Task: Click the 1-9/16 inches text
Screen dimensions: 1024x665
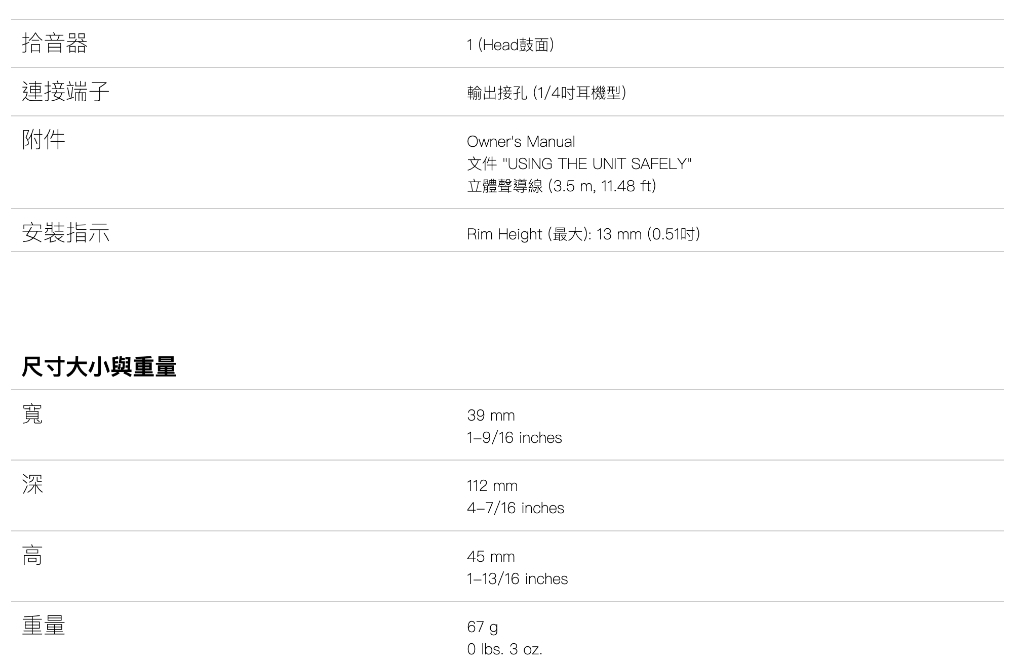Action: tap(514, 438)
